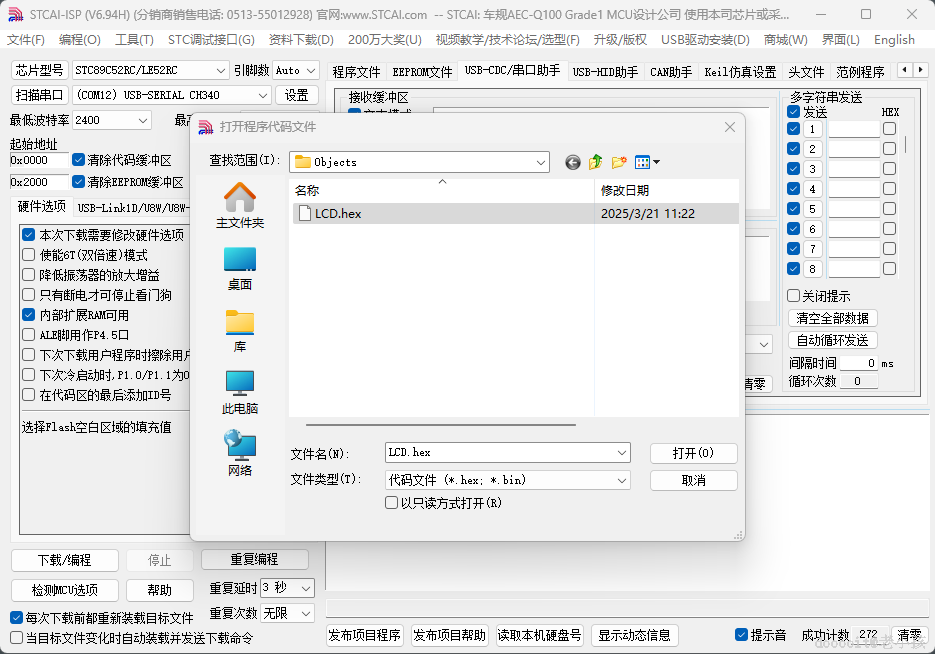
Task: Select 此电脑 in the sidebar
Action: [239, 390]
